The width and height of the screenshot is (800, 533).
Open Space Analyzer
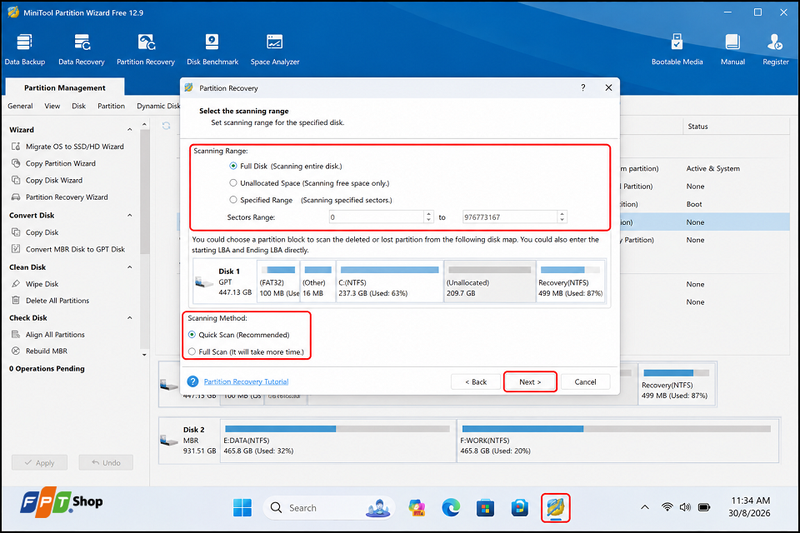[x=274, y=49]
